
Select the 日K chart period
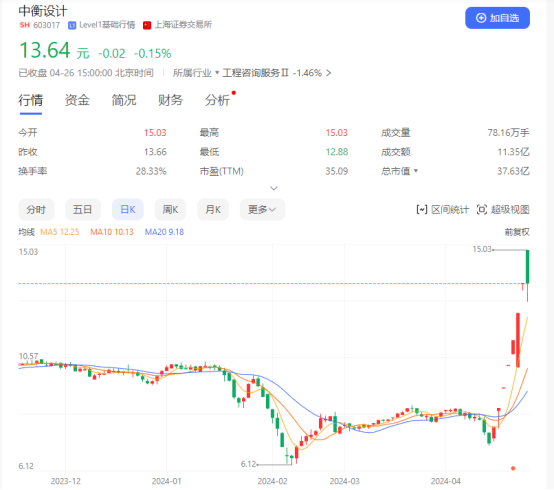coord(128,209)
